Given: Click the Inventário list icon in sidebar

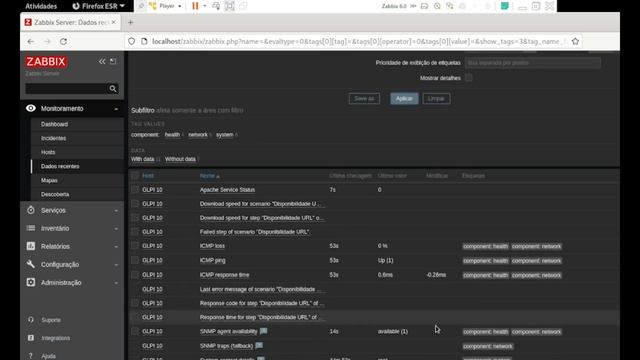Looking at the screenshot, I should pos(31,228).
